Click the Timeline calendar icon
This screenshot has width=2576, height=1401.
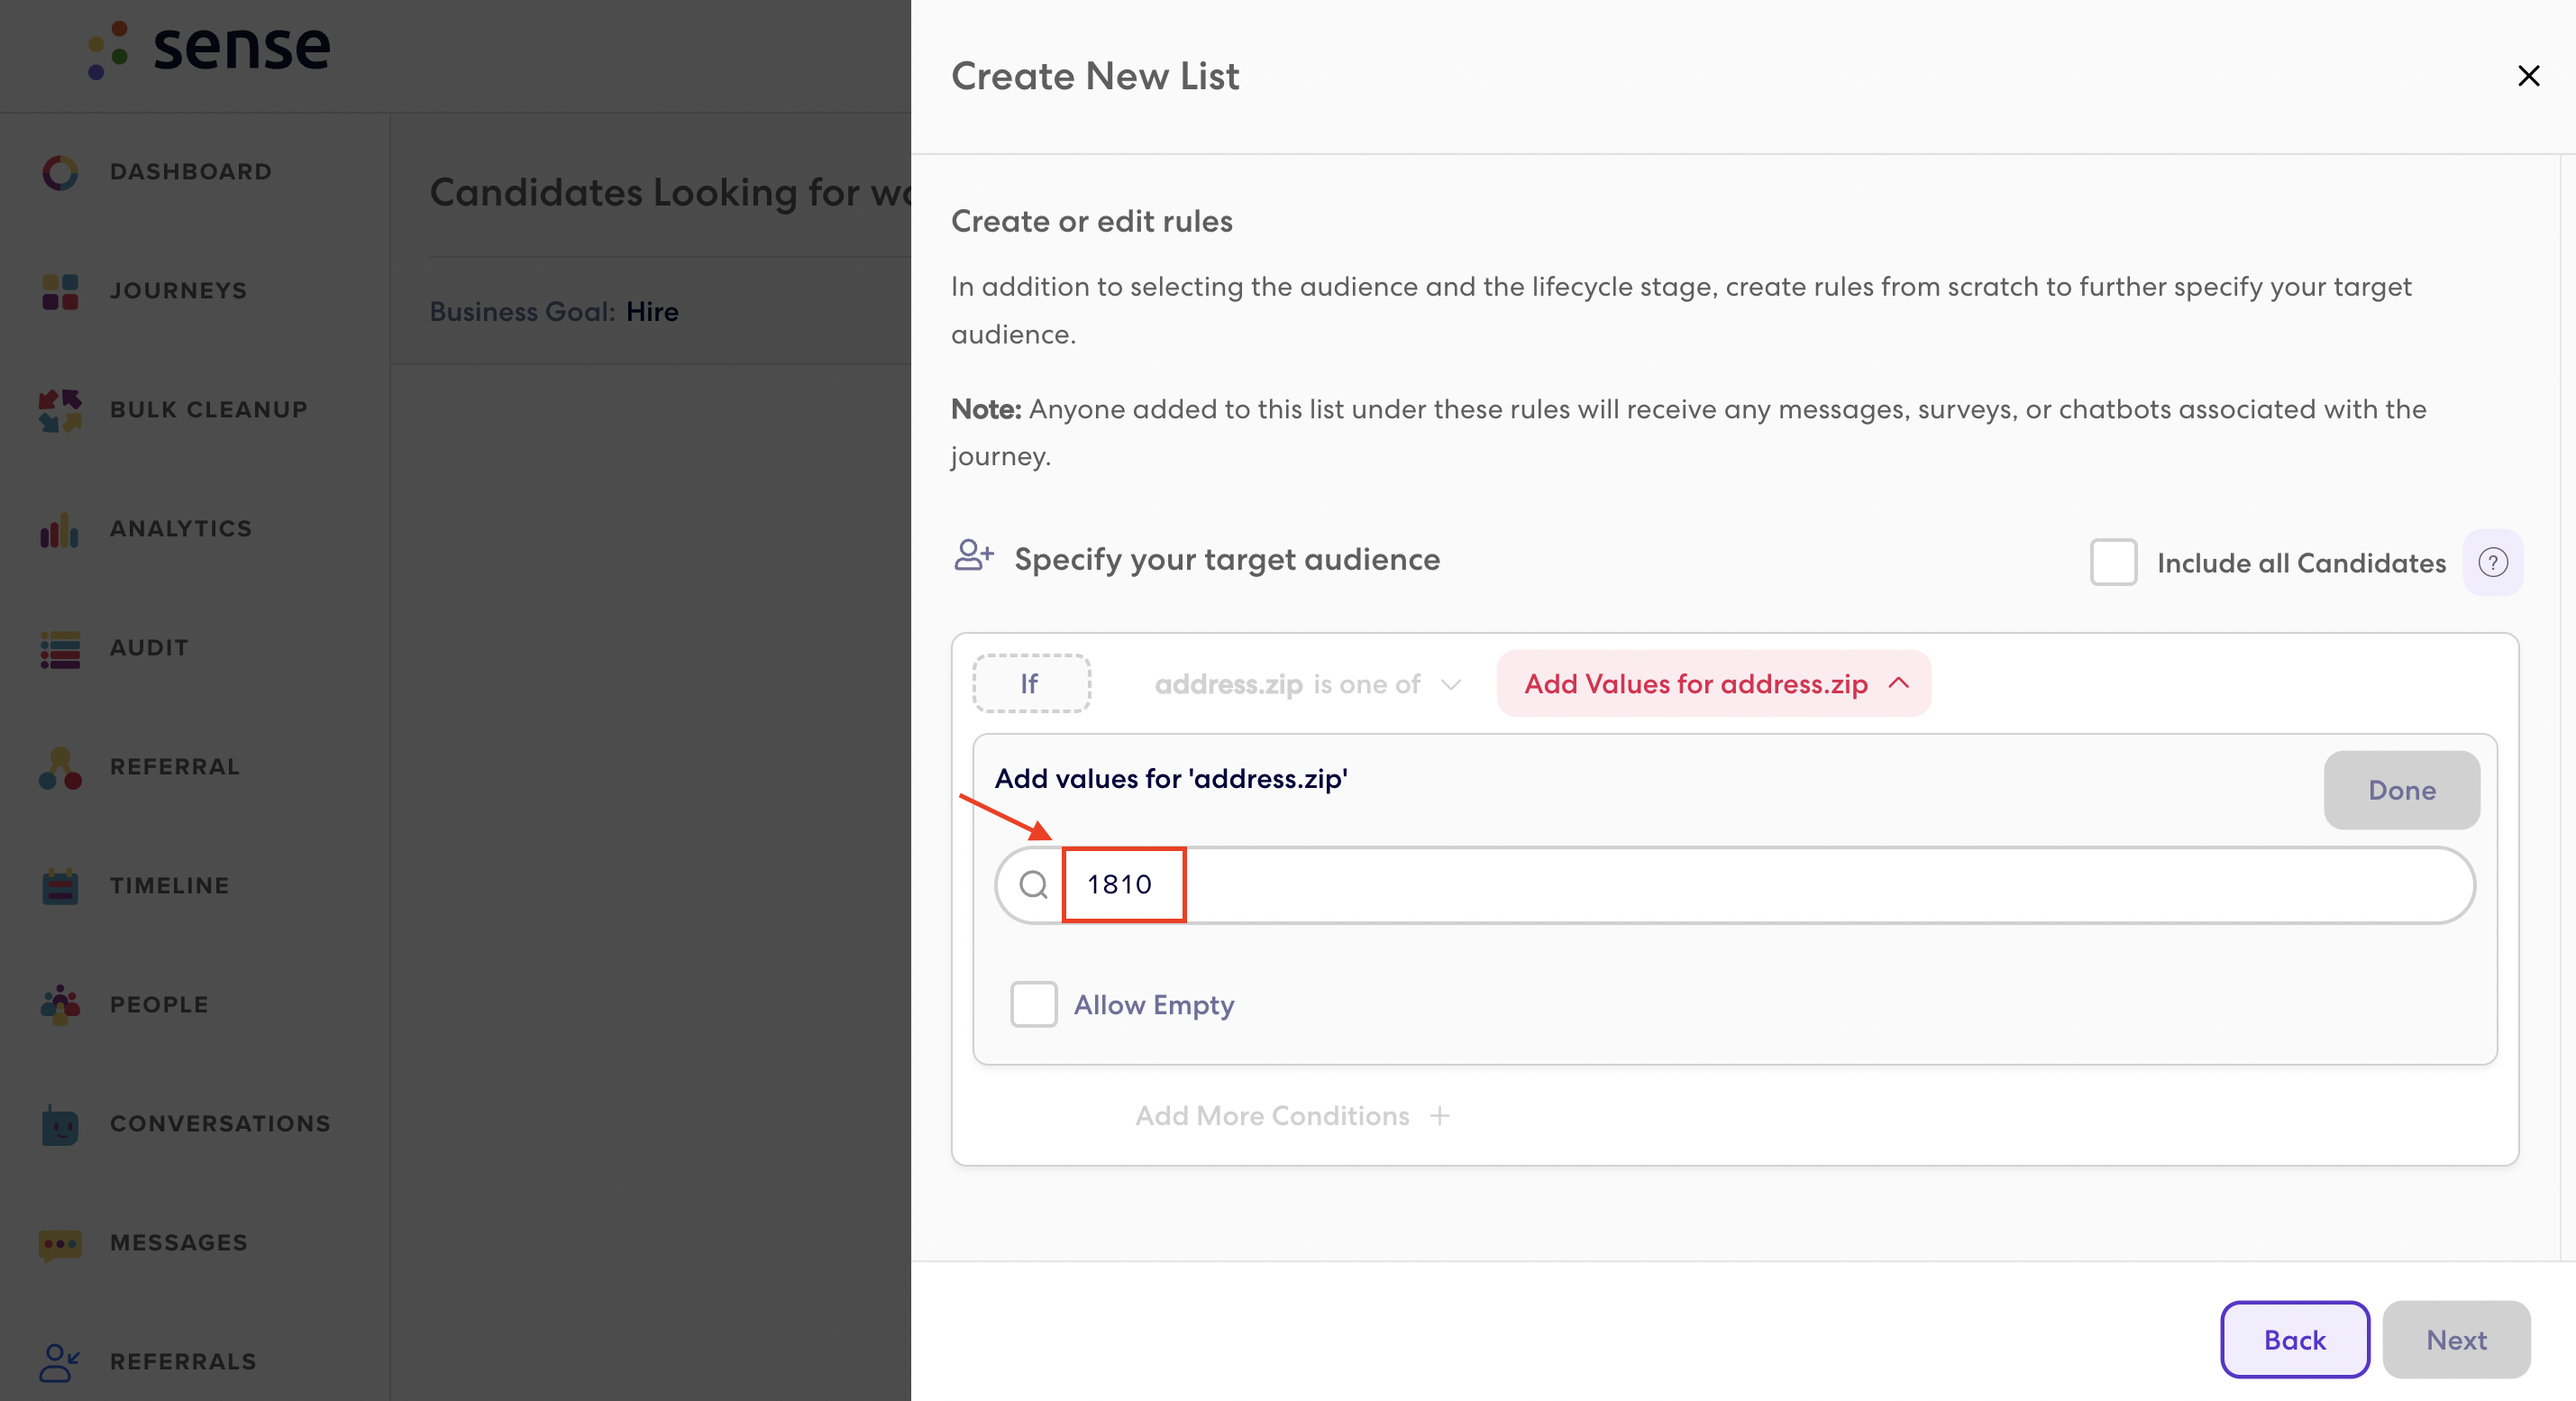(x=60, y=886)
